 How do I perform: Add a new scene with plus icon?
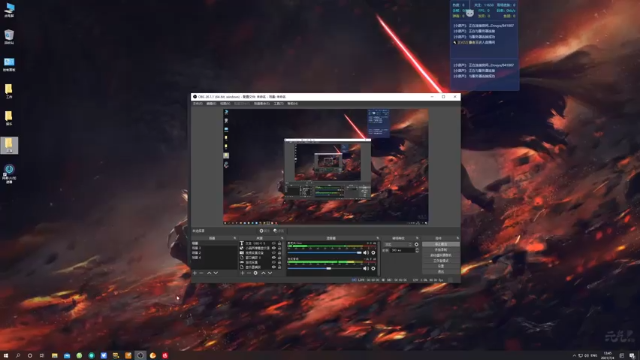pos(195,273)
